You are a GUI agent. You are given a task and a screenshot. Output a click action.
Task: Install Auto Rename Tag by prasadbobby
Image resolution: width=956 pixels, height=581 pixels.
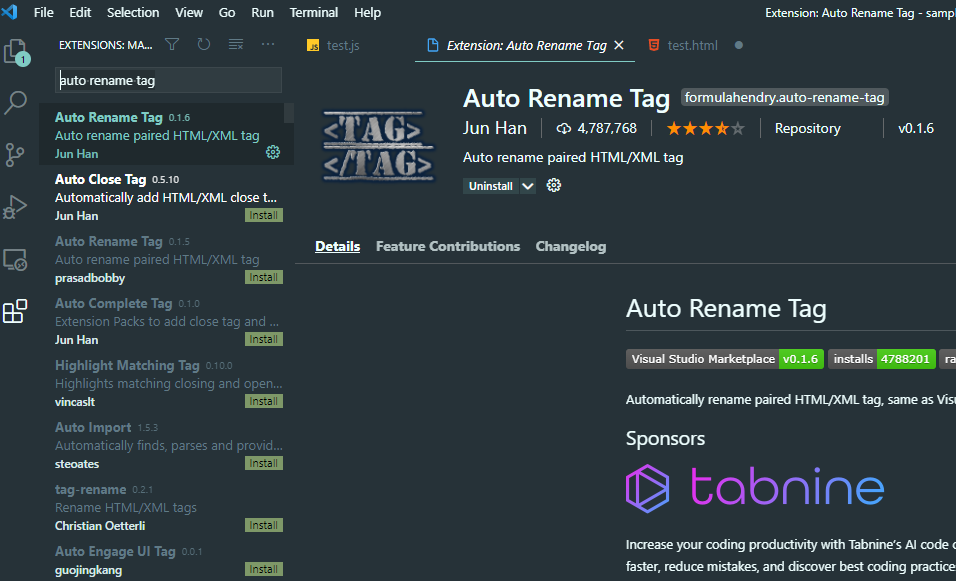(x=263, y=277)
